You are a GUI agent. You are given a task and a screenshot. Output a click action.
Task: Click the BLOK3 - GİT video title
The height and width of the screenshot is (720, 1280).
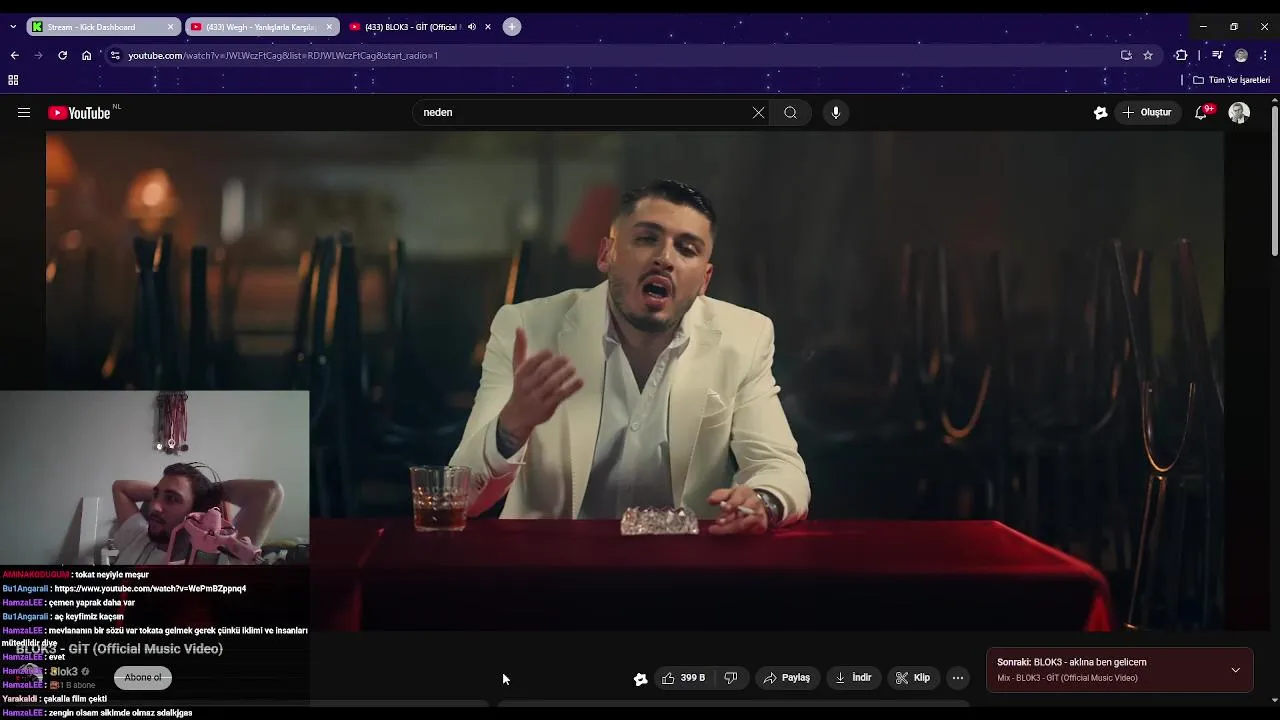[x=119, y=649]
